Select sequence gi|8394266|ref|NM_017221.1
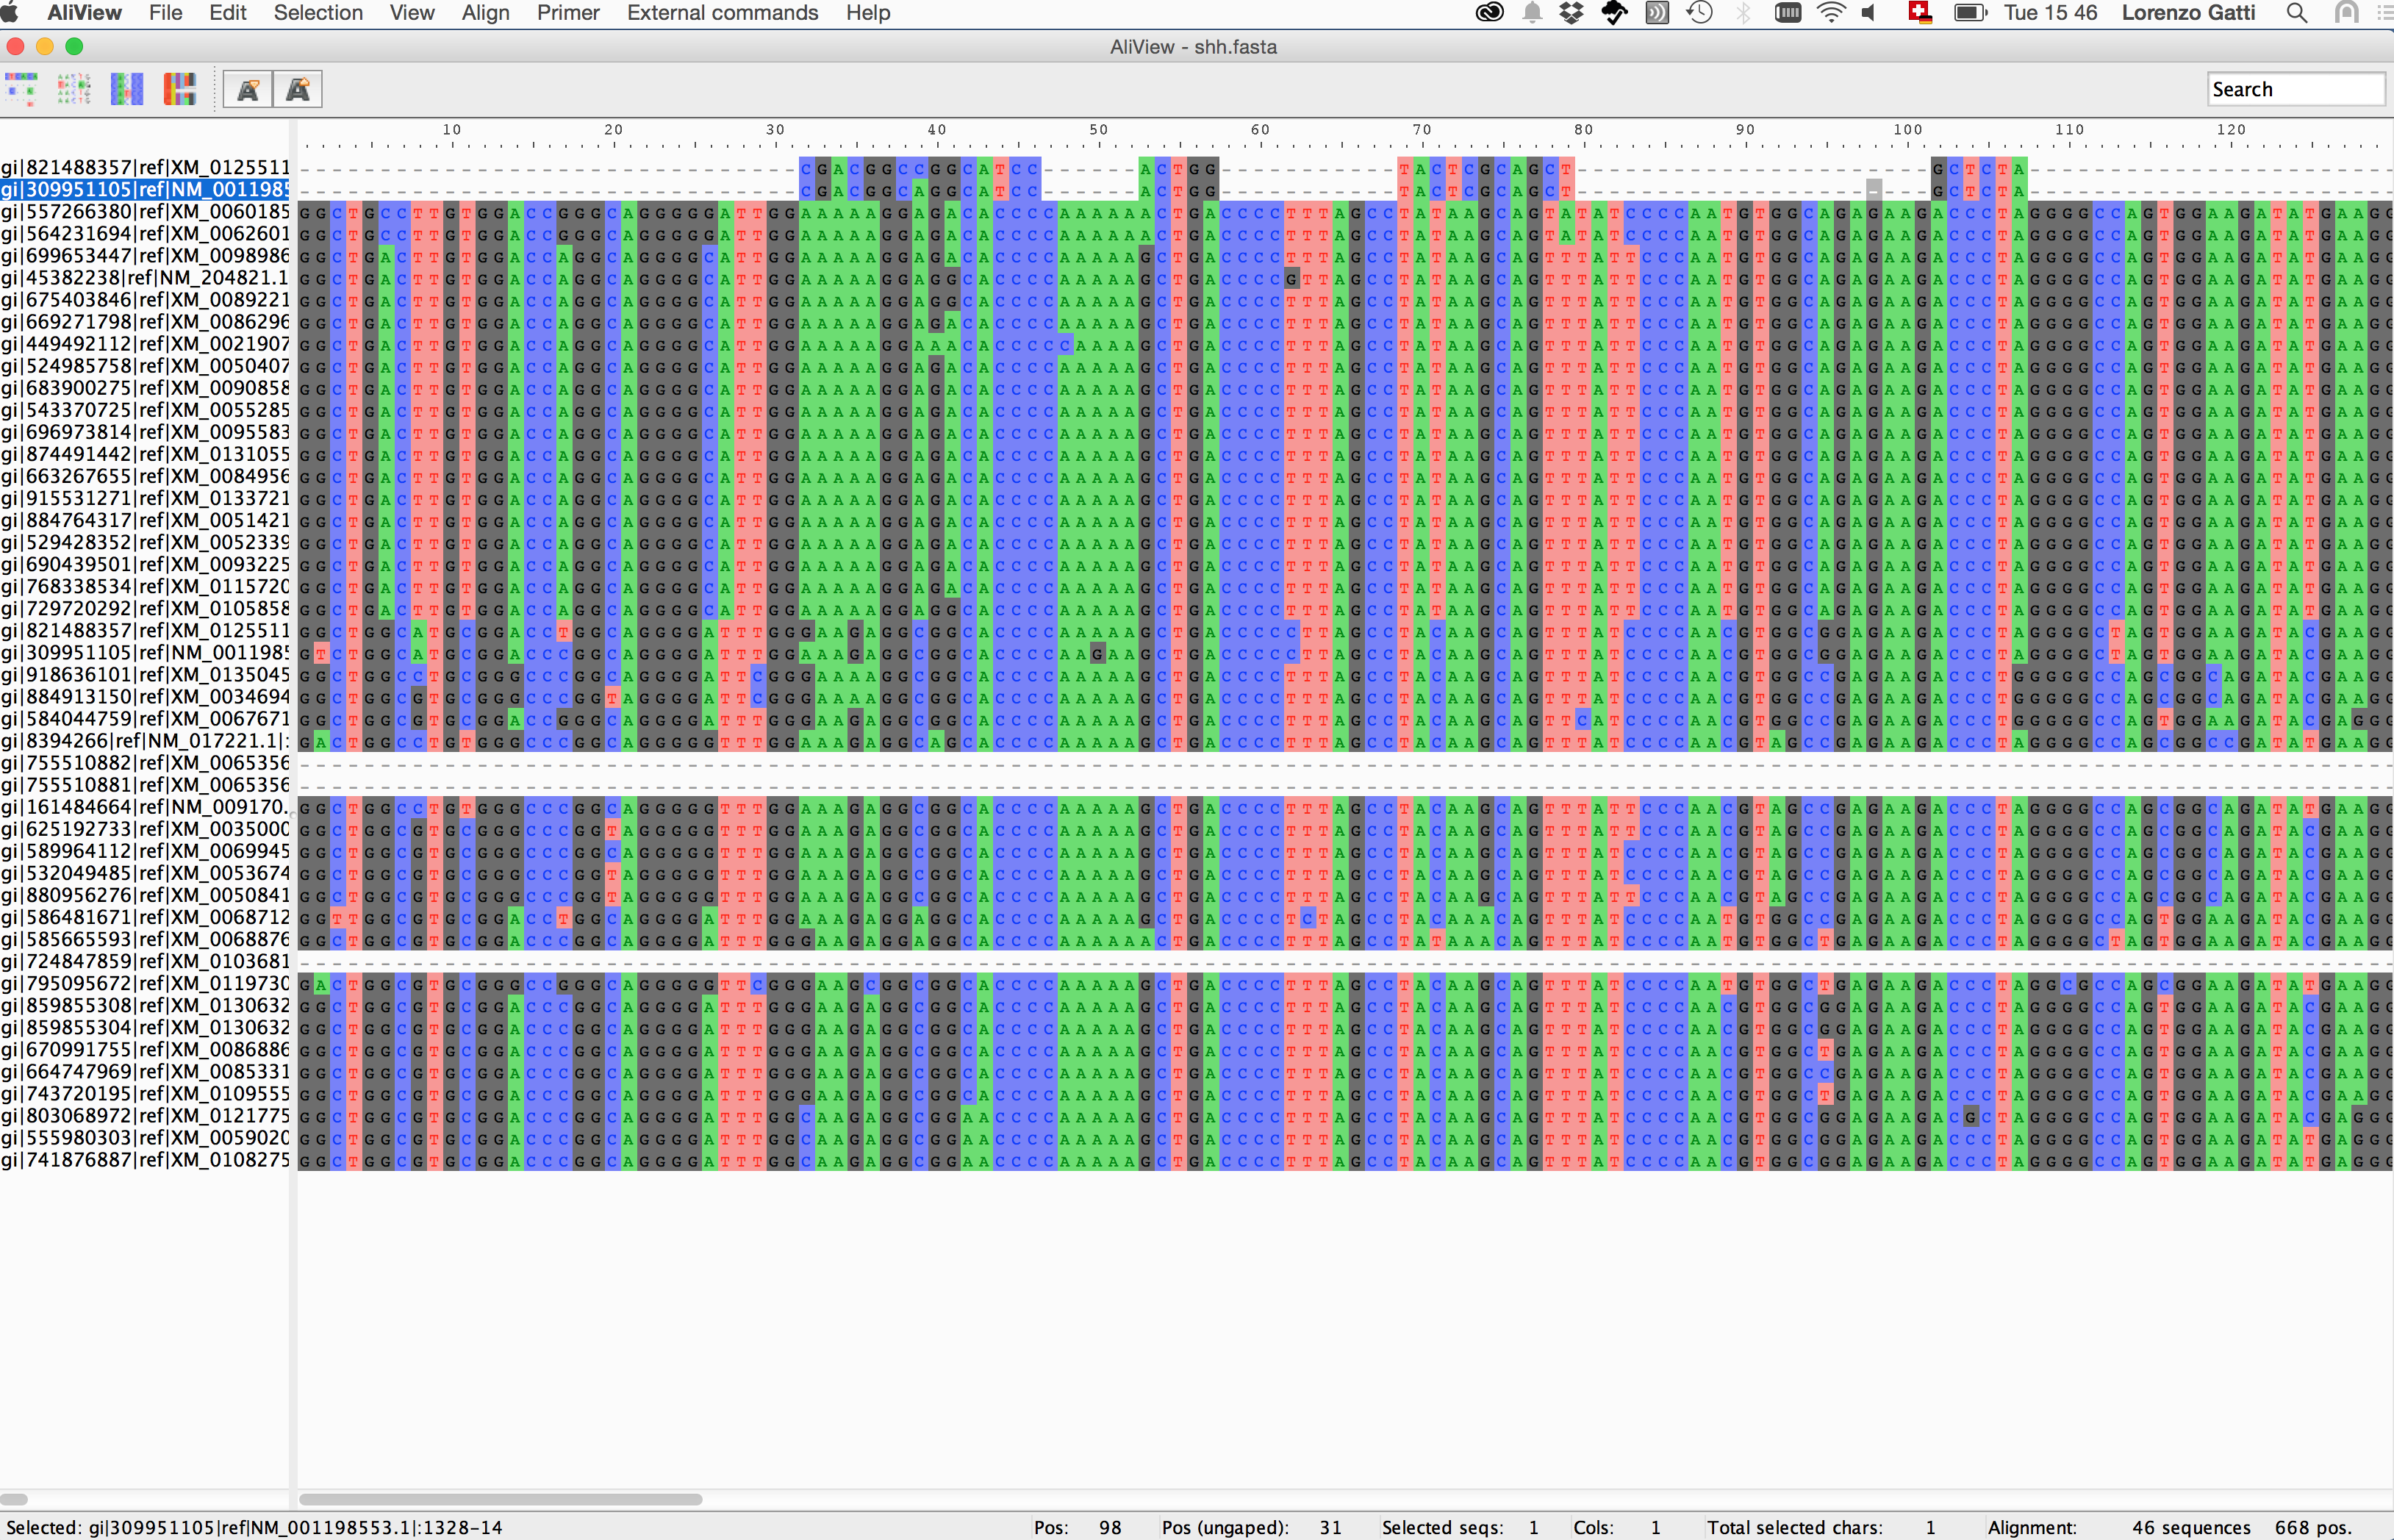The image size is (2394, 1540). (x=145, y=741)
